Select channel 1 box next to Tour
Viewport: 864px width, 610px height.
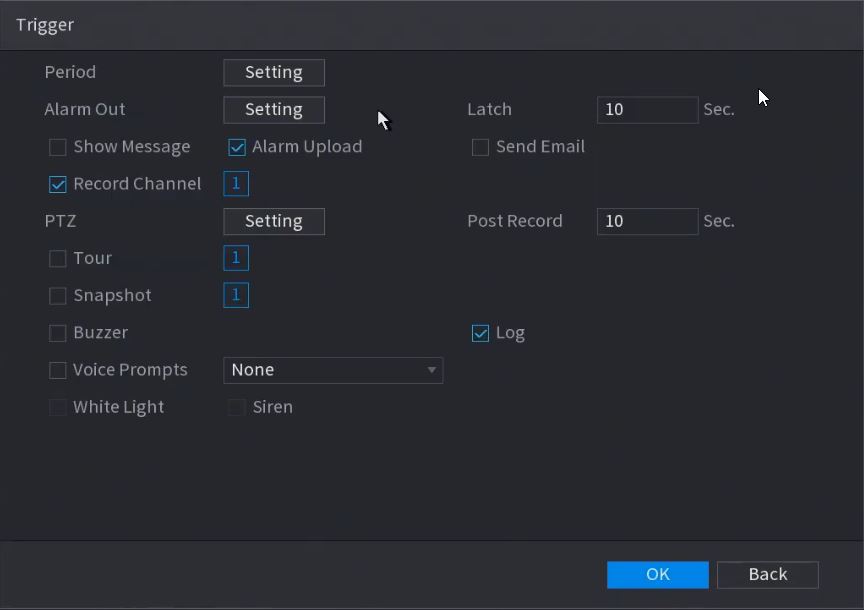236,258
